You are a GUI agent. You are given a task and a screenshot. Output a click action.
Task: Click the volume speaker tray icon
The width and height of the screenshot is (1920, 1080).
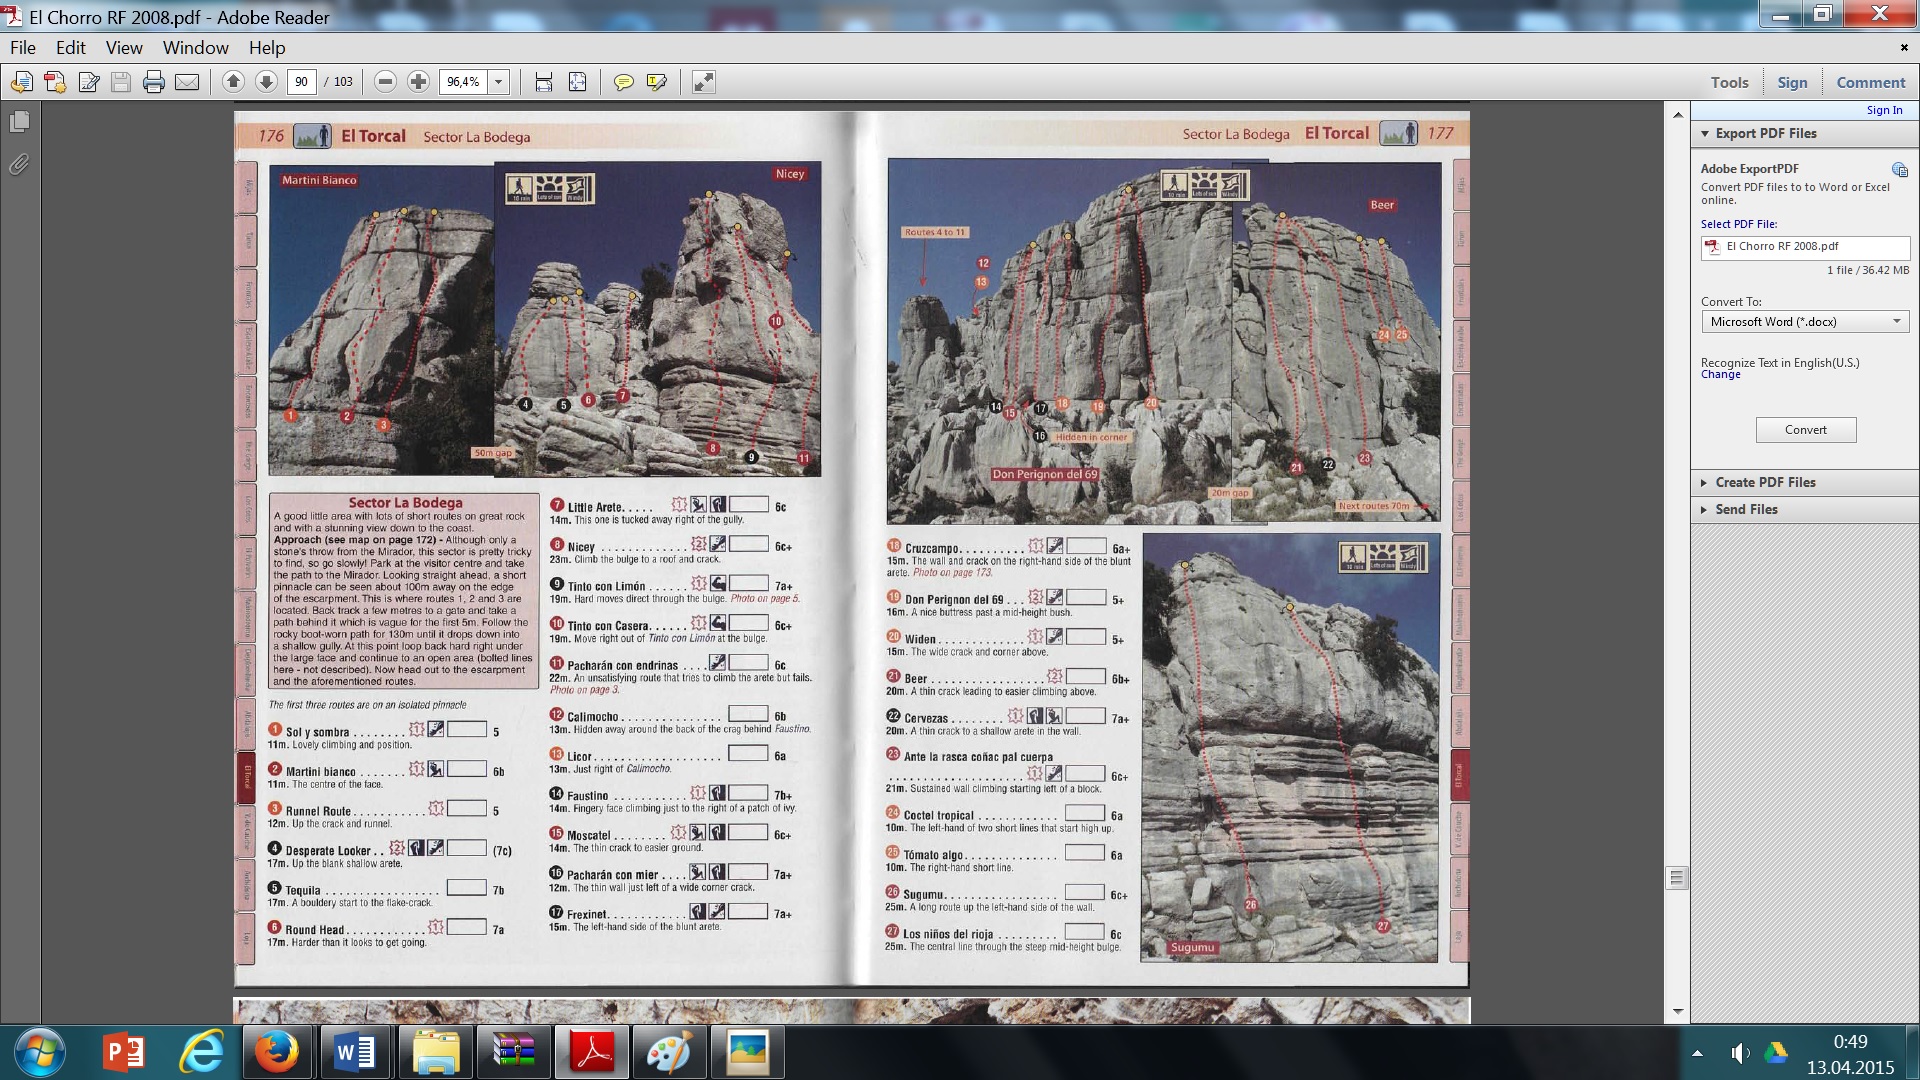(x=1739, y=1053)
